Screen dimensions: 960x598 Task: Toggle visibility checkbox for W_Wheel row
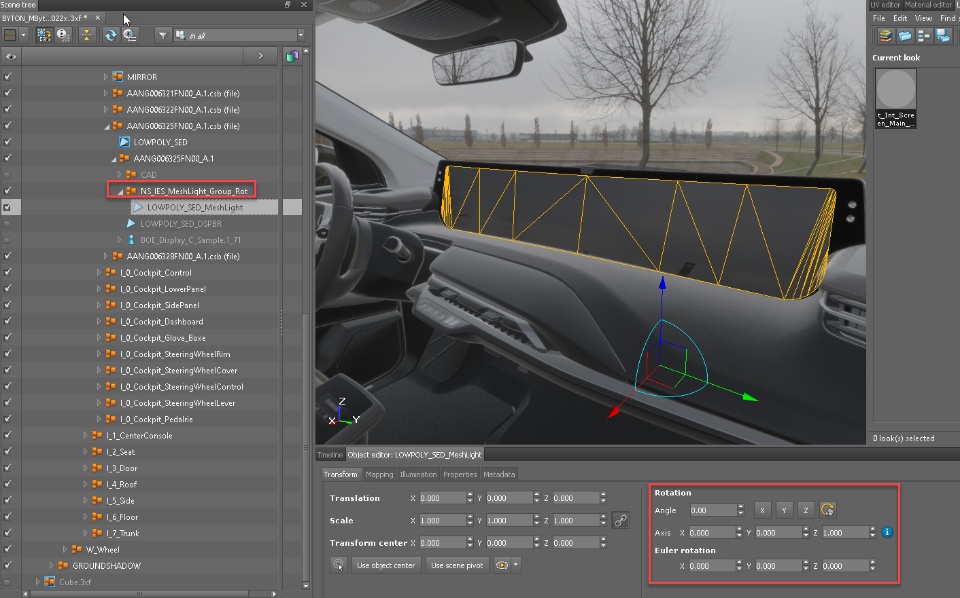tap(7, 550)
